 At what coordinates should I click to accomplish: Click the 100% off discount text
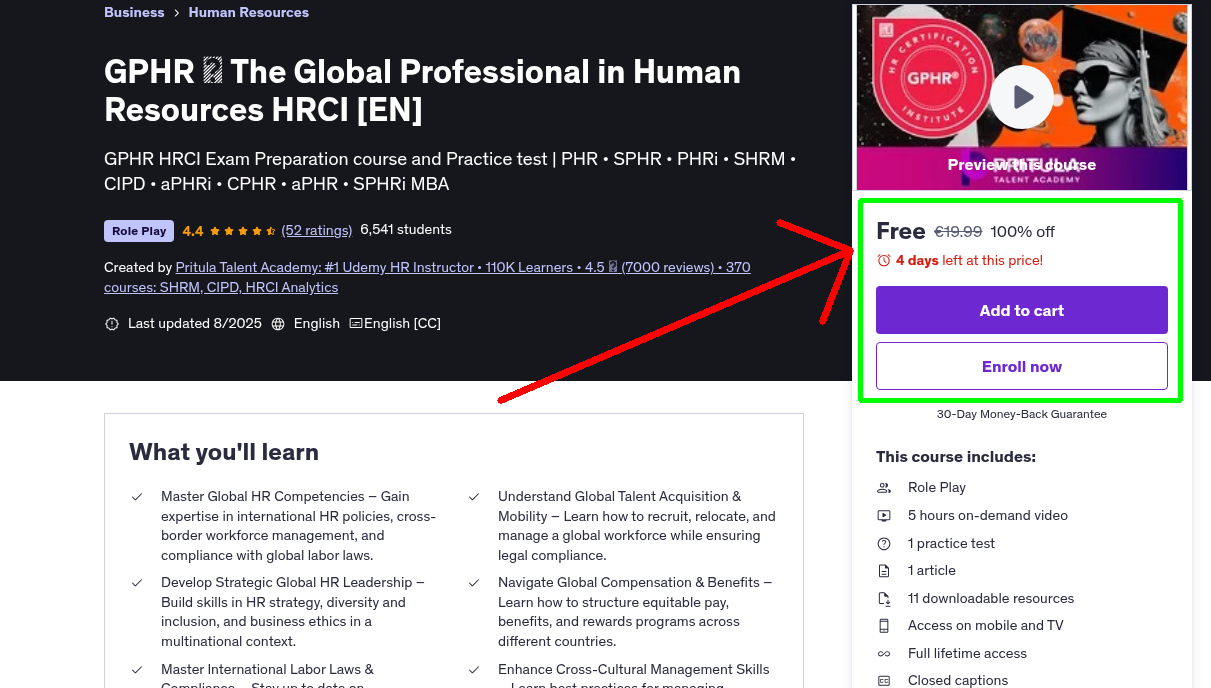(x=1023, y=231)
